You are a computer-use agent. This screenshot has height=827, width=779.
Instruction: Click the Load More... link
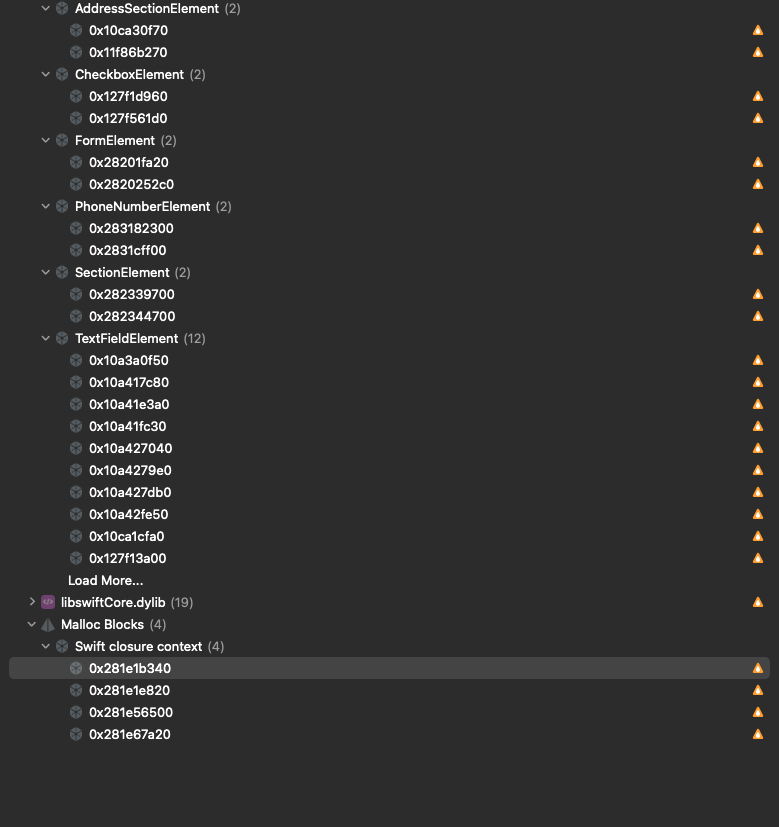coord(105,580)
